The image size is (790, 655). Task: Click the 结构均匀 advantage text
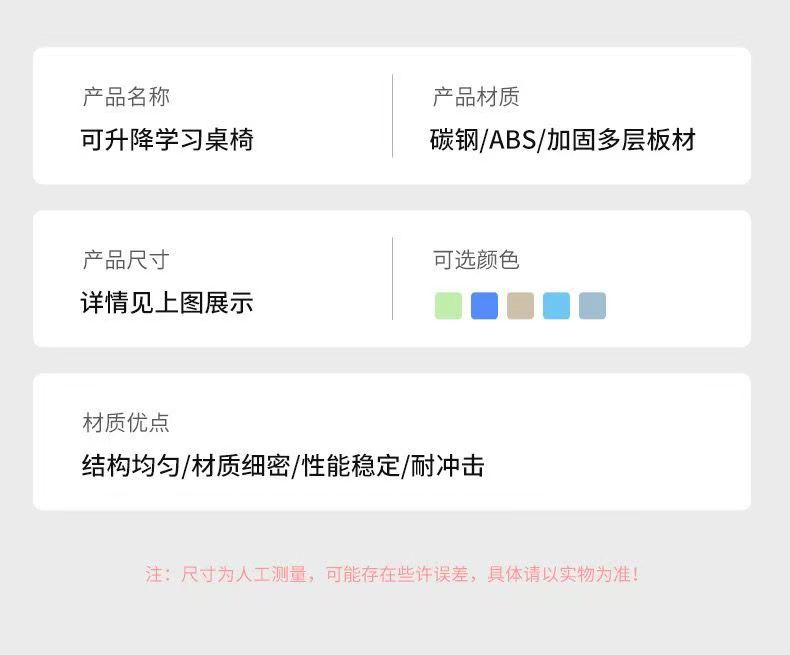pos(132,466)
